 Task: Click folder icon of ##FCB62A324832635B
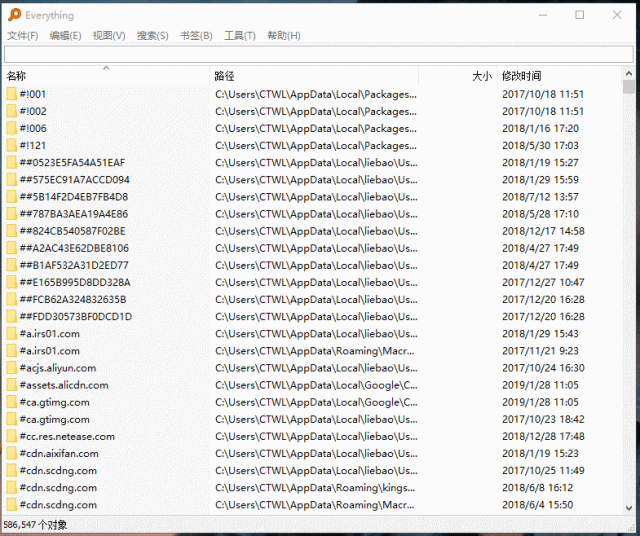click(x=11, y=299)
